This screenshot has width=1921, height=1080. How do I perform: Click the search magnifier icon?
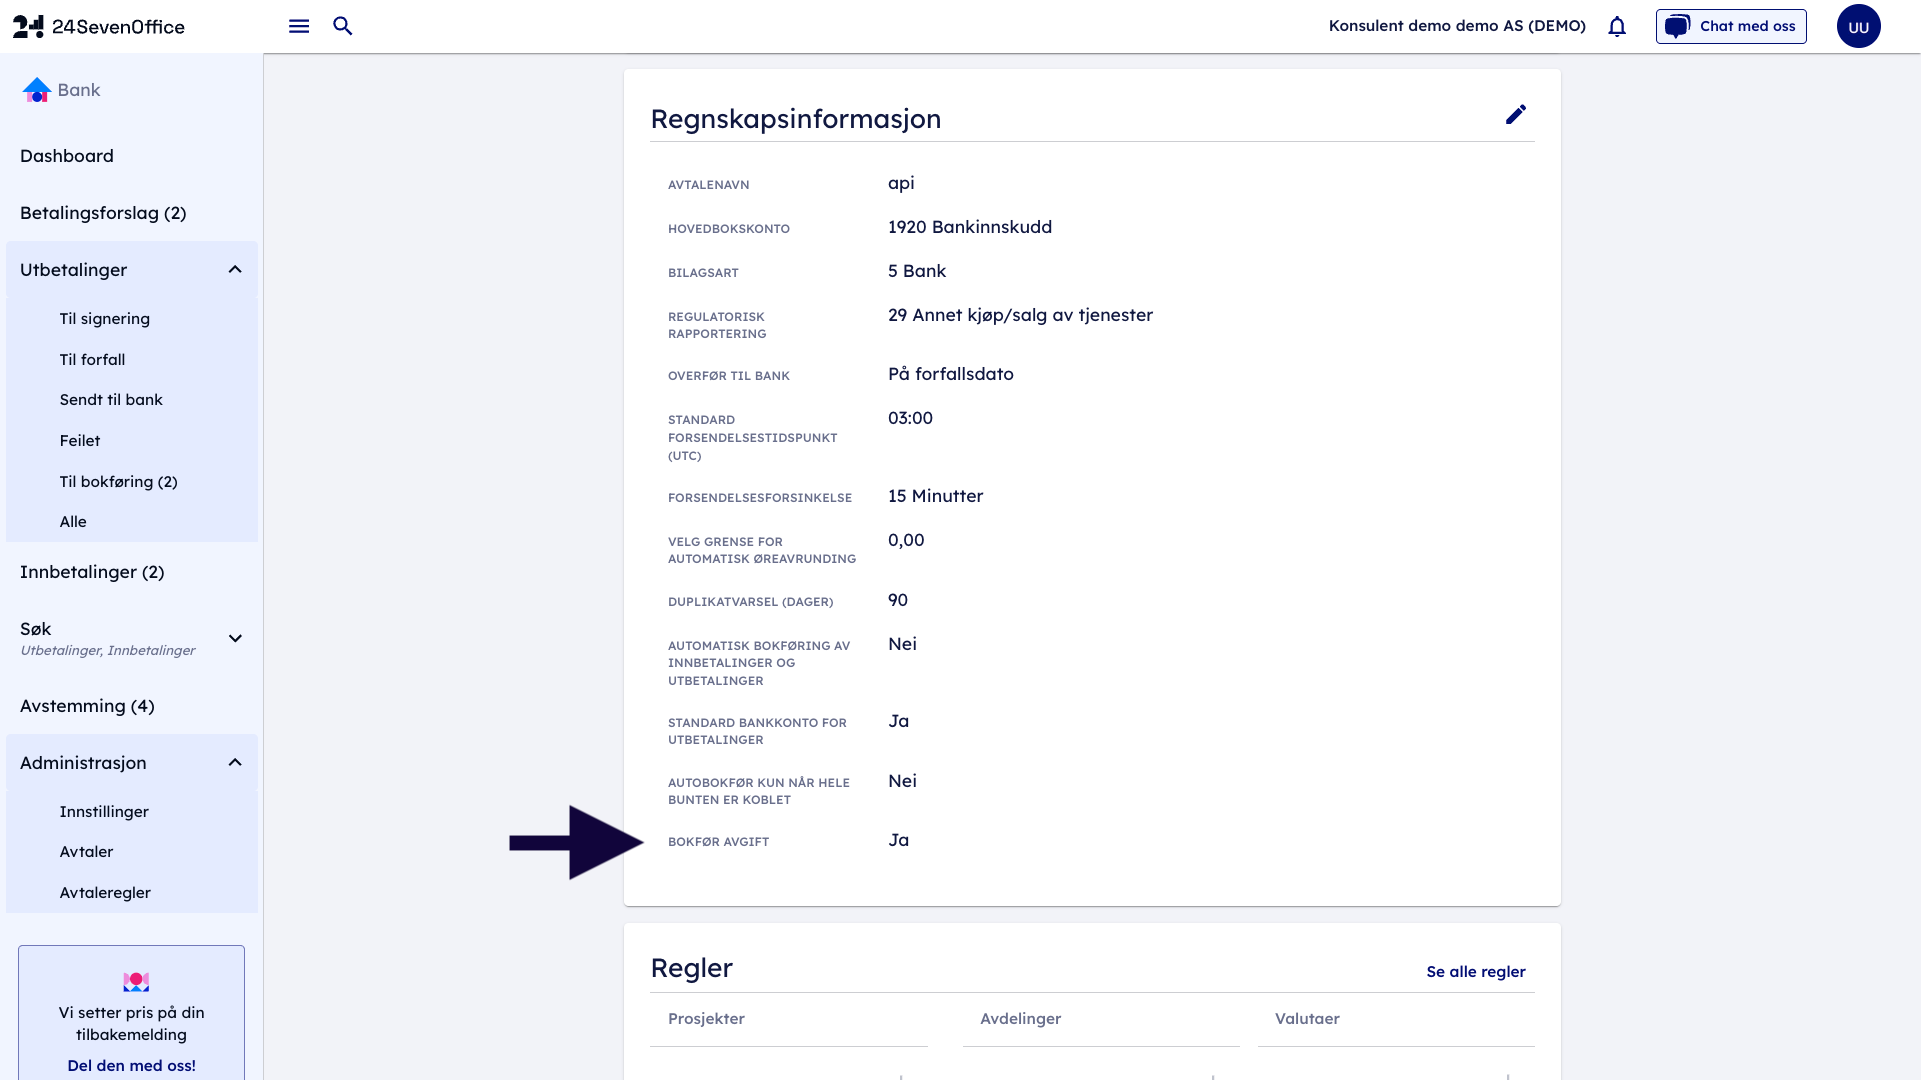point(343,26)
